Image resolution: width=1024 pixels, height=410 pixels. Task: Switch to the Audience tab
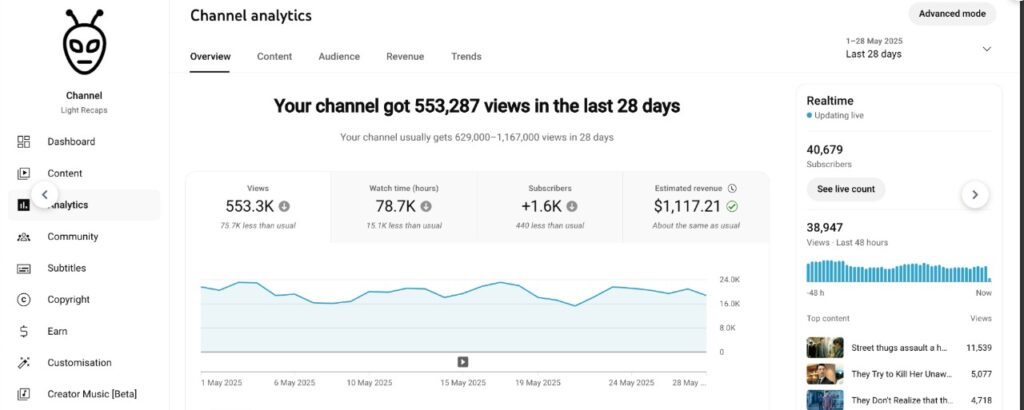pos(339,57)
